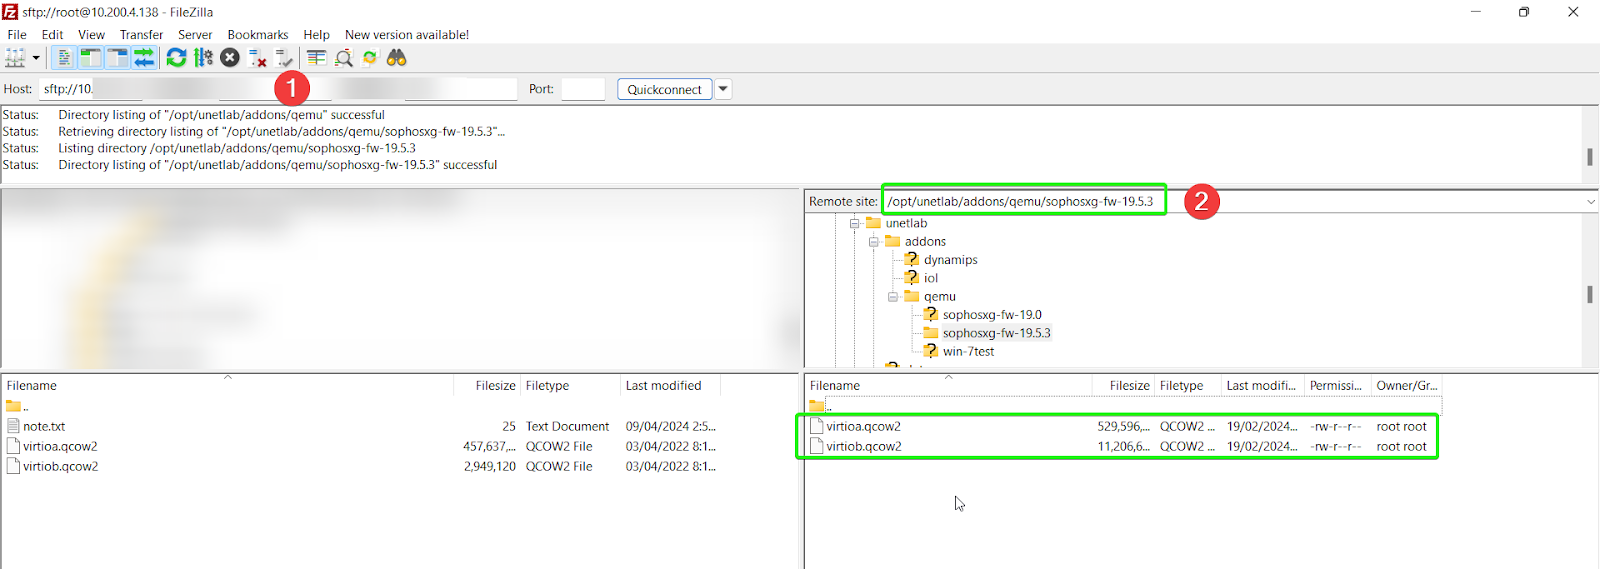The image size is (1600, 569).
Task: Open the File menu
Action: [17, 34]
